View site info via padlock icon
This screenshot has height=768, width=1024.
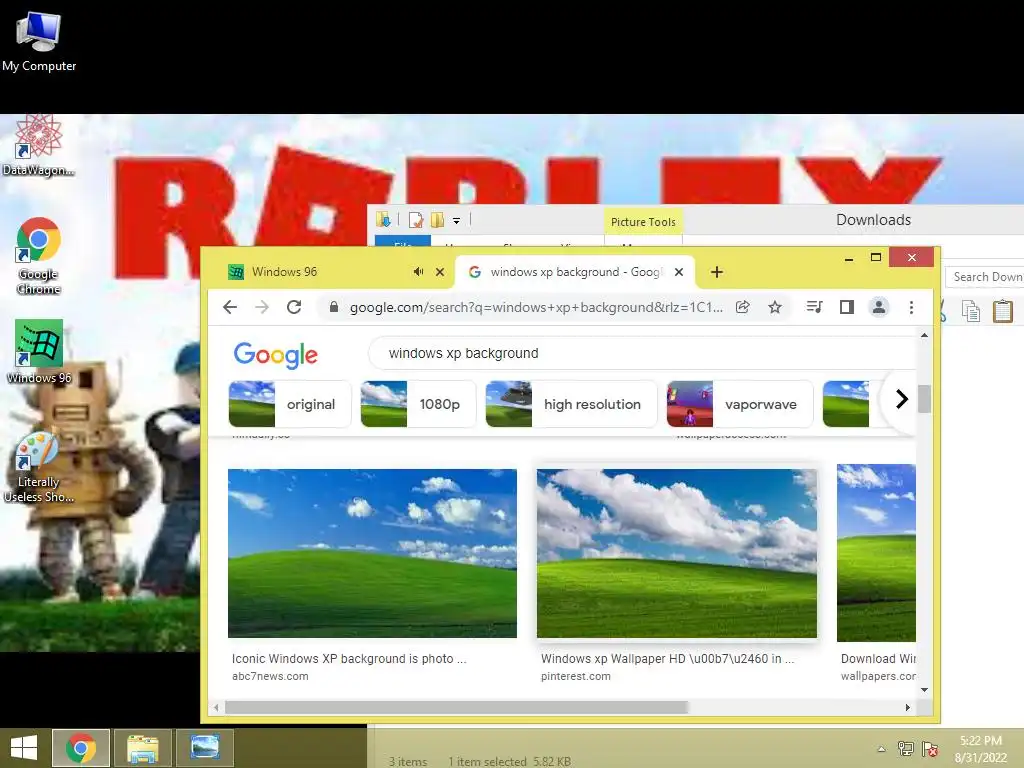pos(334,307)
